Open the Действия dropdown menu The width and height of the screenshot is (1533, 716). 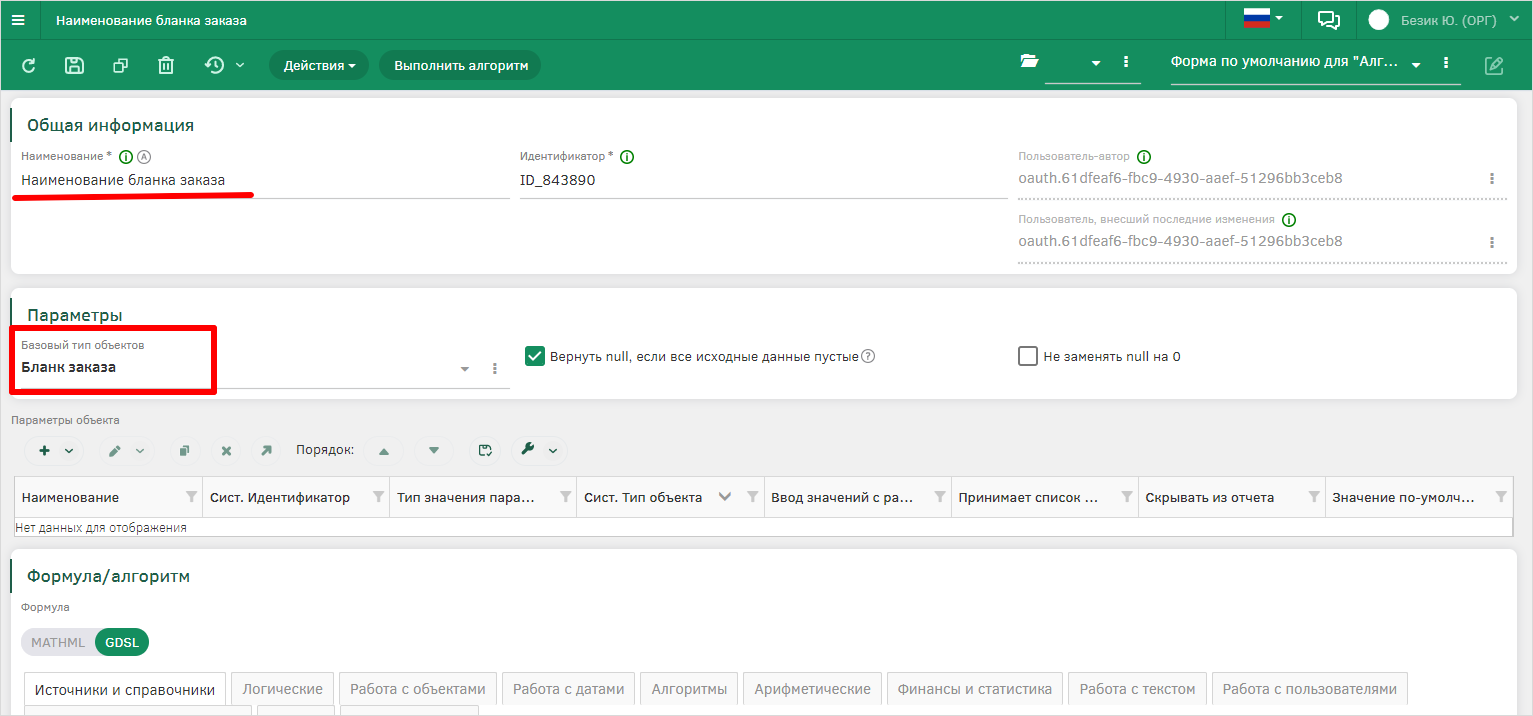pyautogui.click(x=319, y=65)
